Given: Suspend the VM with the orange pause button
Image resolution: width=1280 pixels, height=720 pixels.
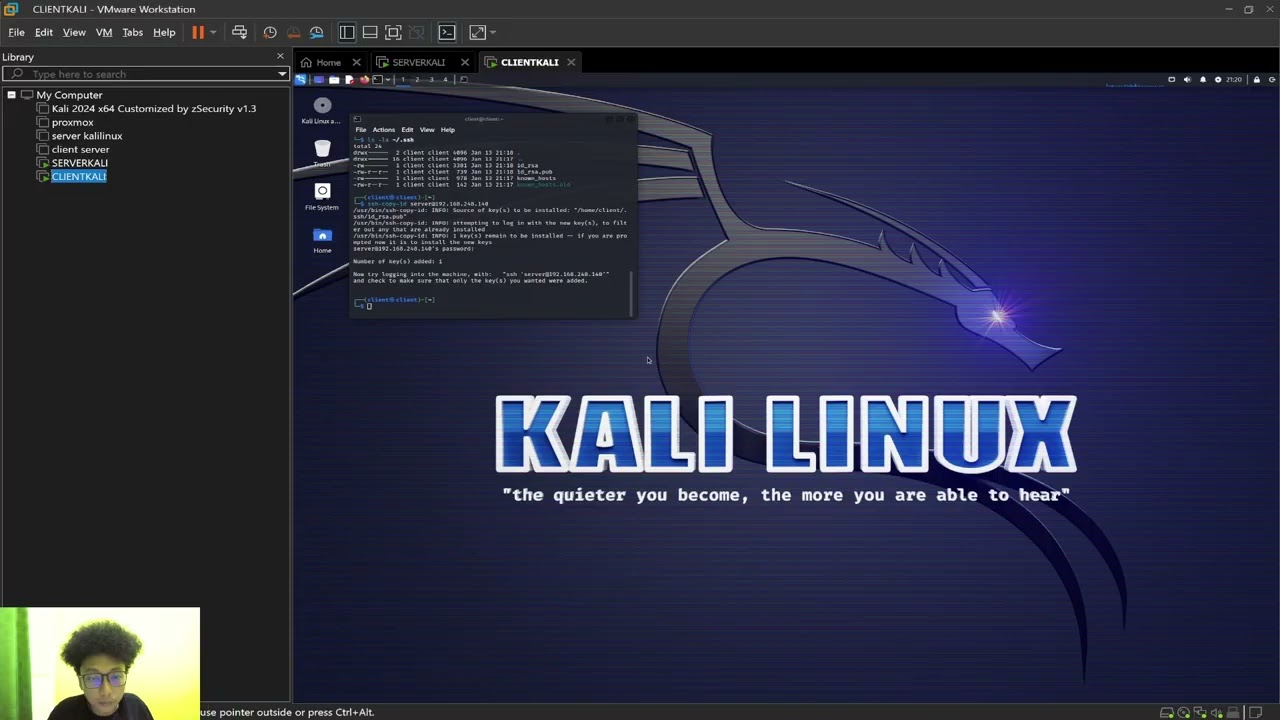Looking at the screenshot, I should (198, 32).
